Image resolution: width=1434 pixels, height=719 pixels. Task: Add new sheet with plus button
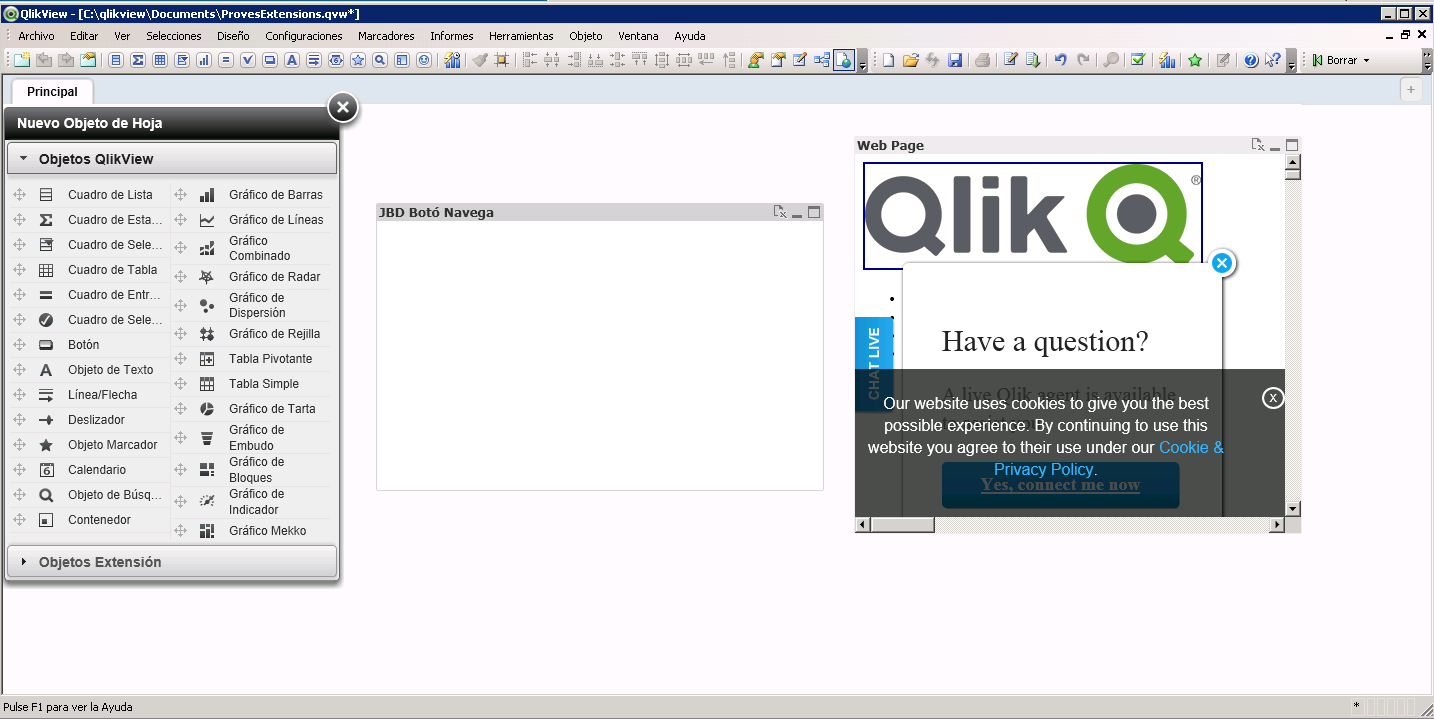click(x=1411, y=89)
